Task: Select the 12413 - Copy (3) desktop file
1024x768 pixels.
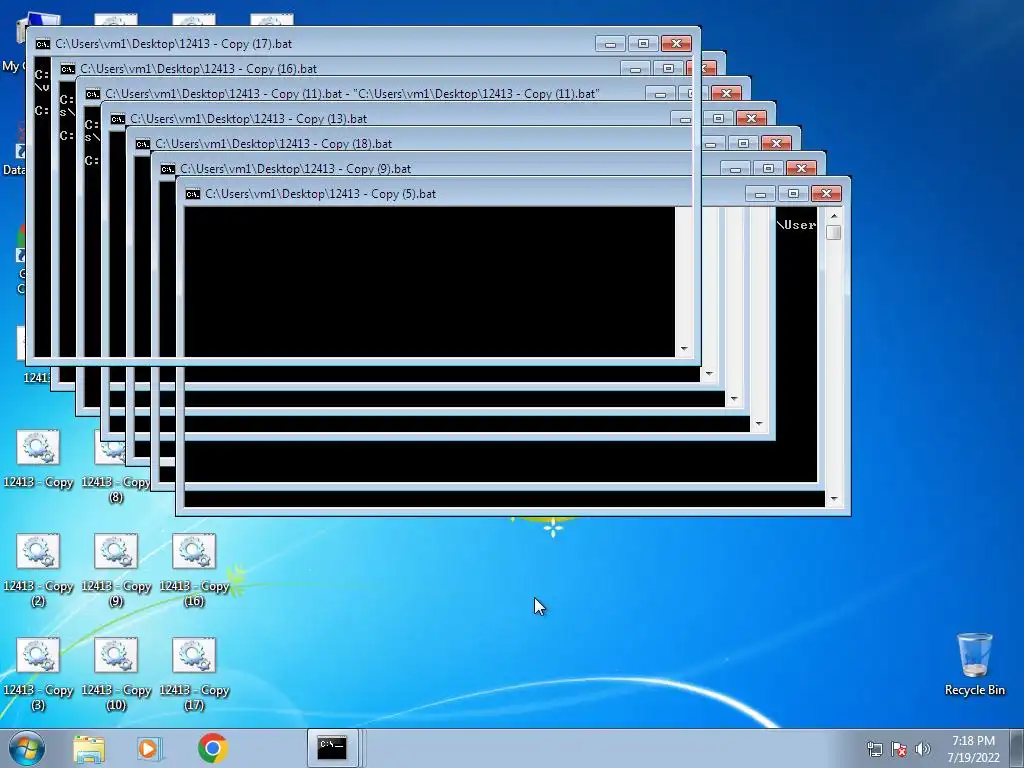Action: click(x=38, y=674)
